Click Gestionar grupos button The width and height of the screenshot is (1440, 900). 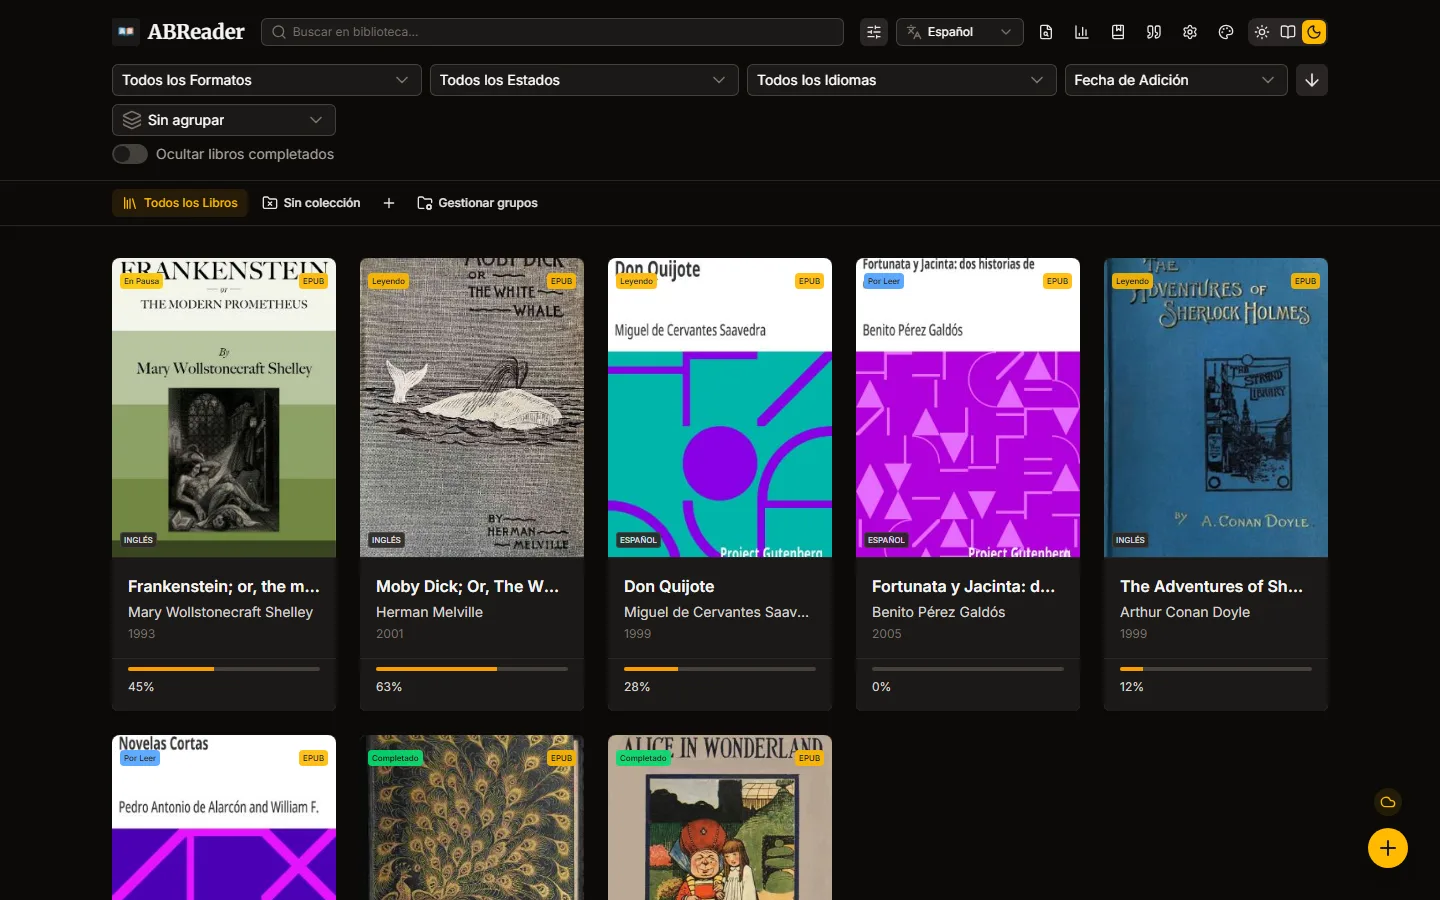[477, 203]
